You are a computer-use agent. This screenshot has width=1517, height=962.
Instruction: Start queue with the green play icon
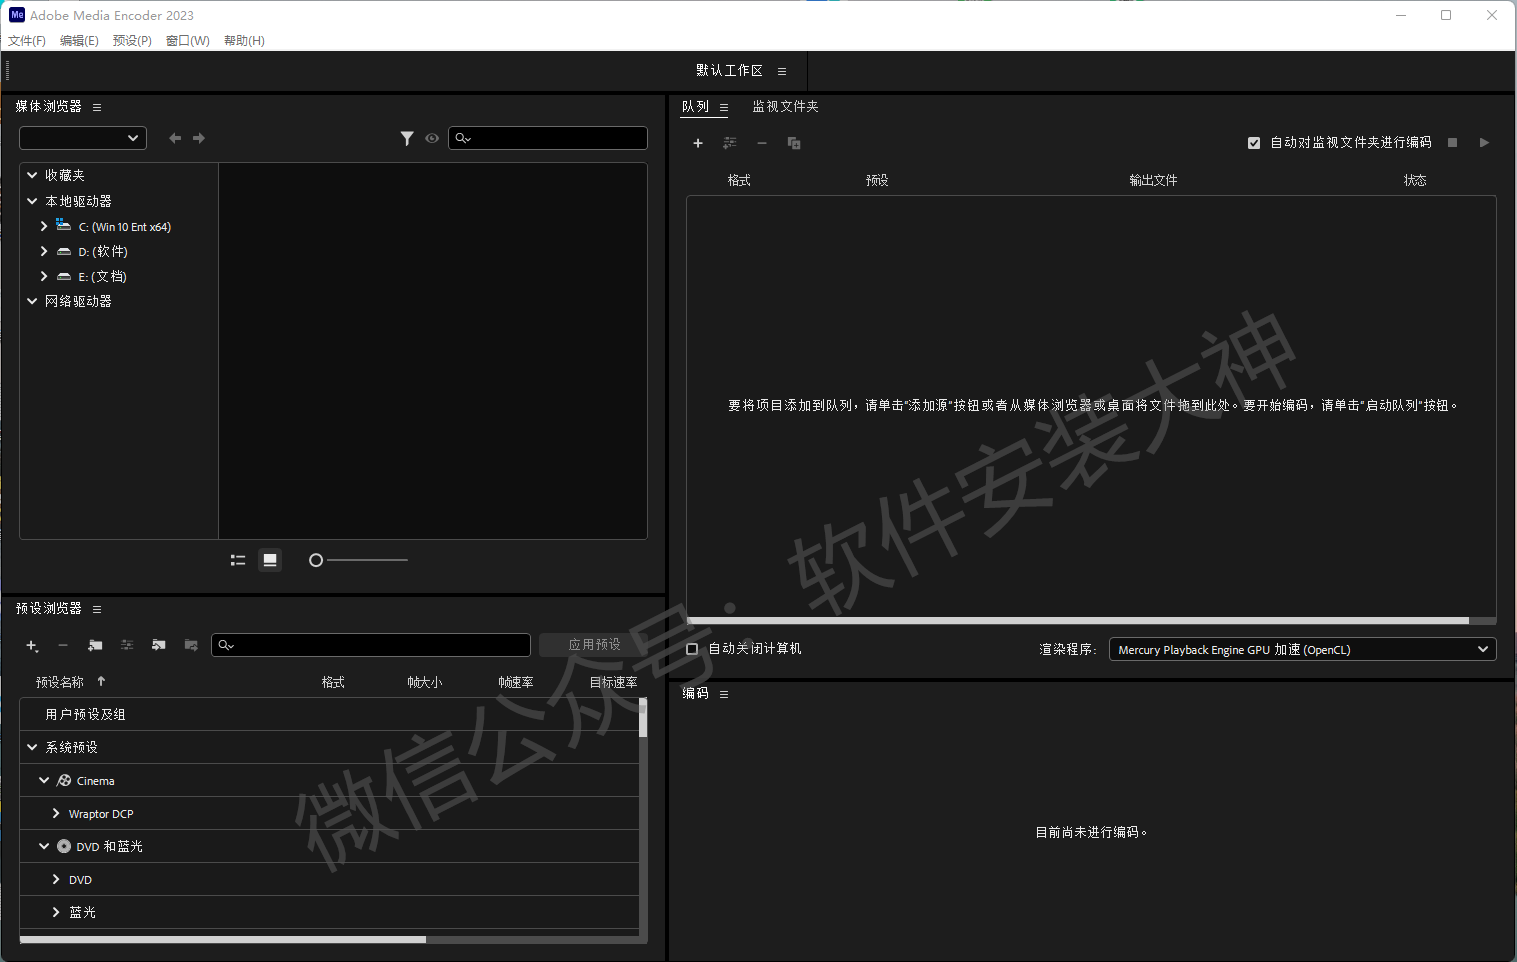tap(1484, 143)
